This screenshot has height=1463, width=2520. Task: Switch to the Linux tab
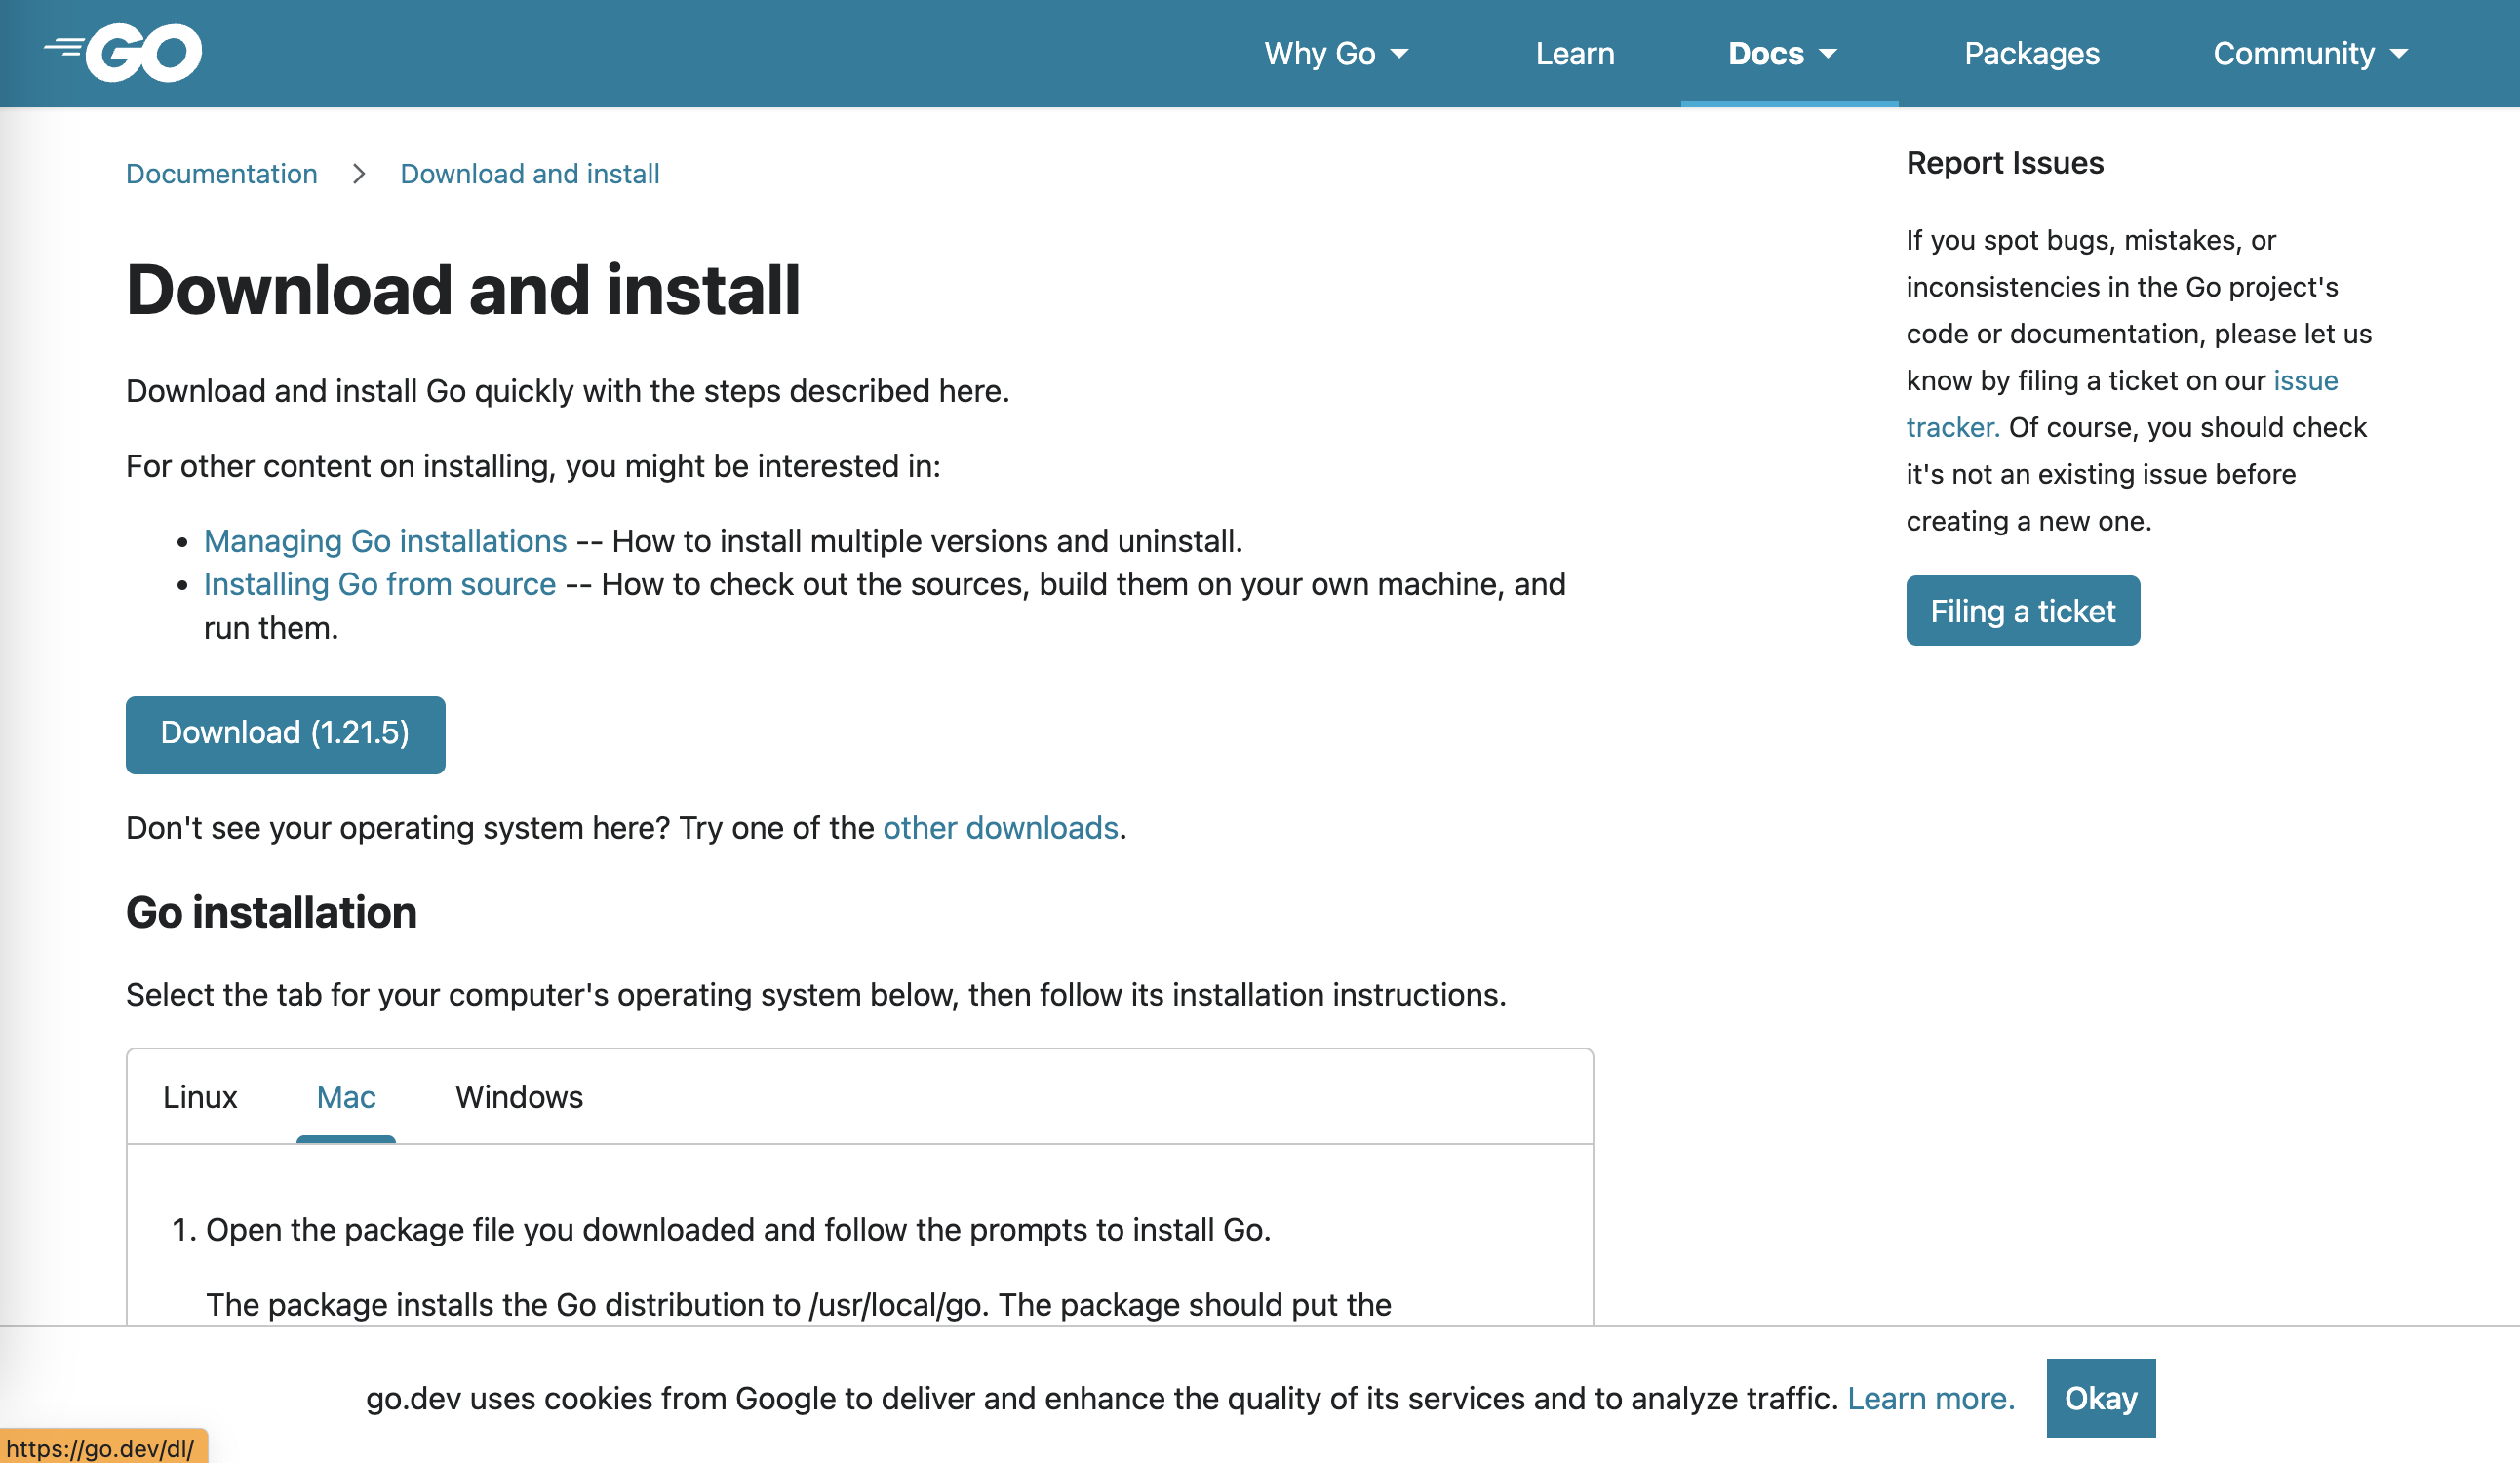(x=200, y=1097)
